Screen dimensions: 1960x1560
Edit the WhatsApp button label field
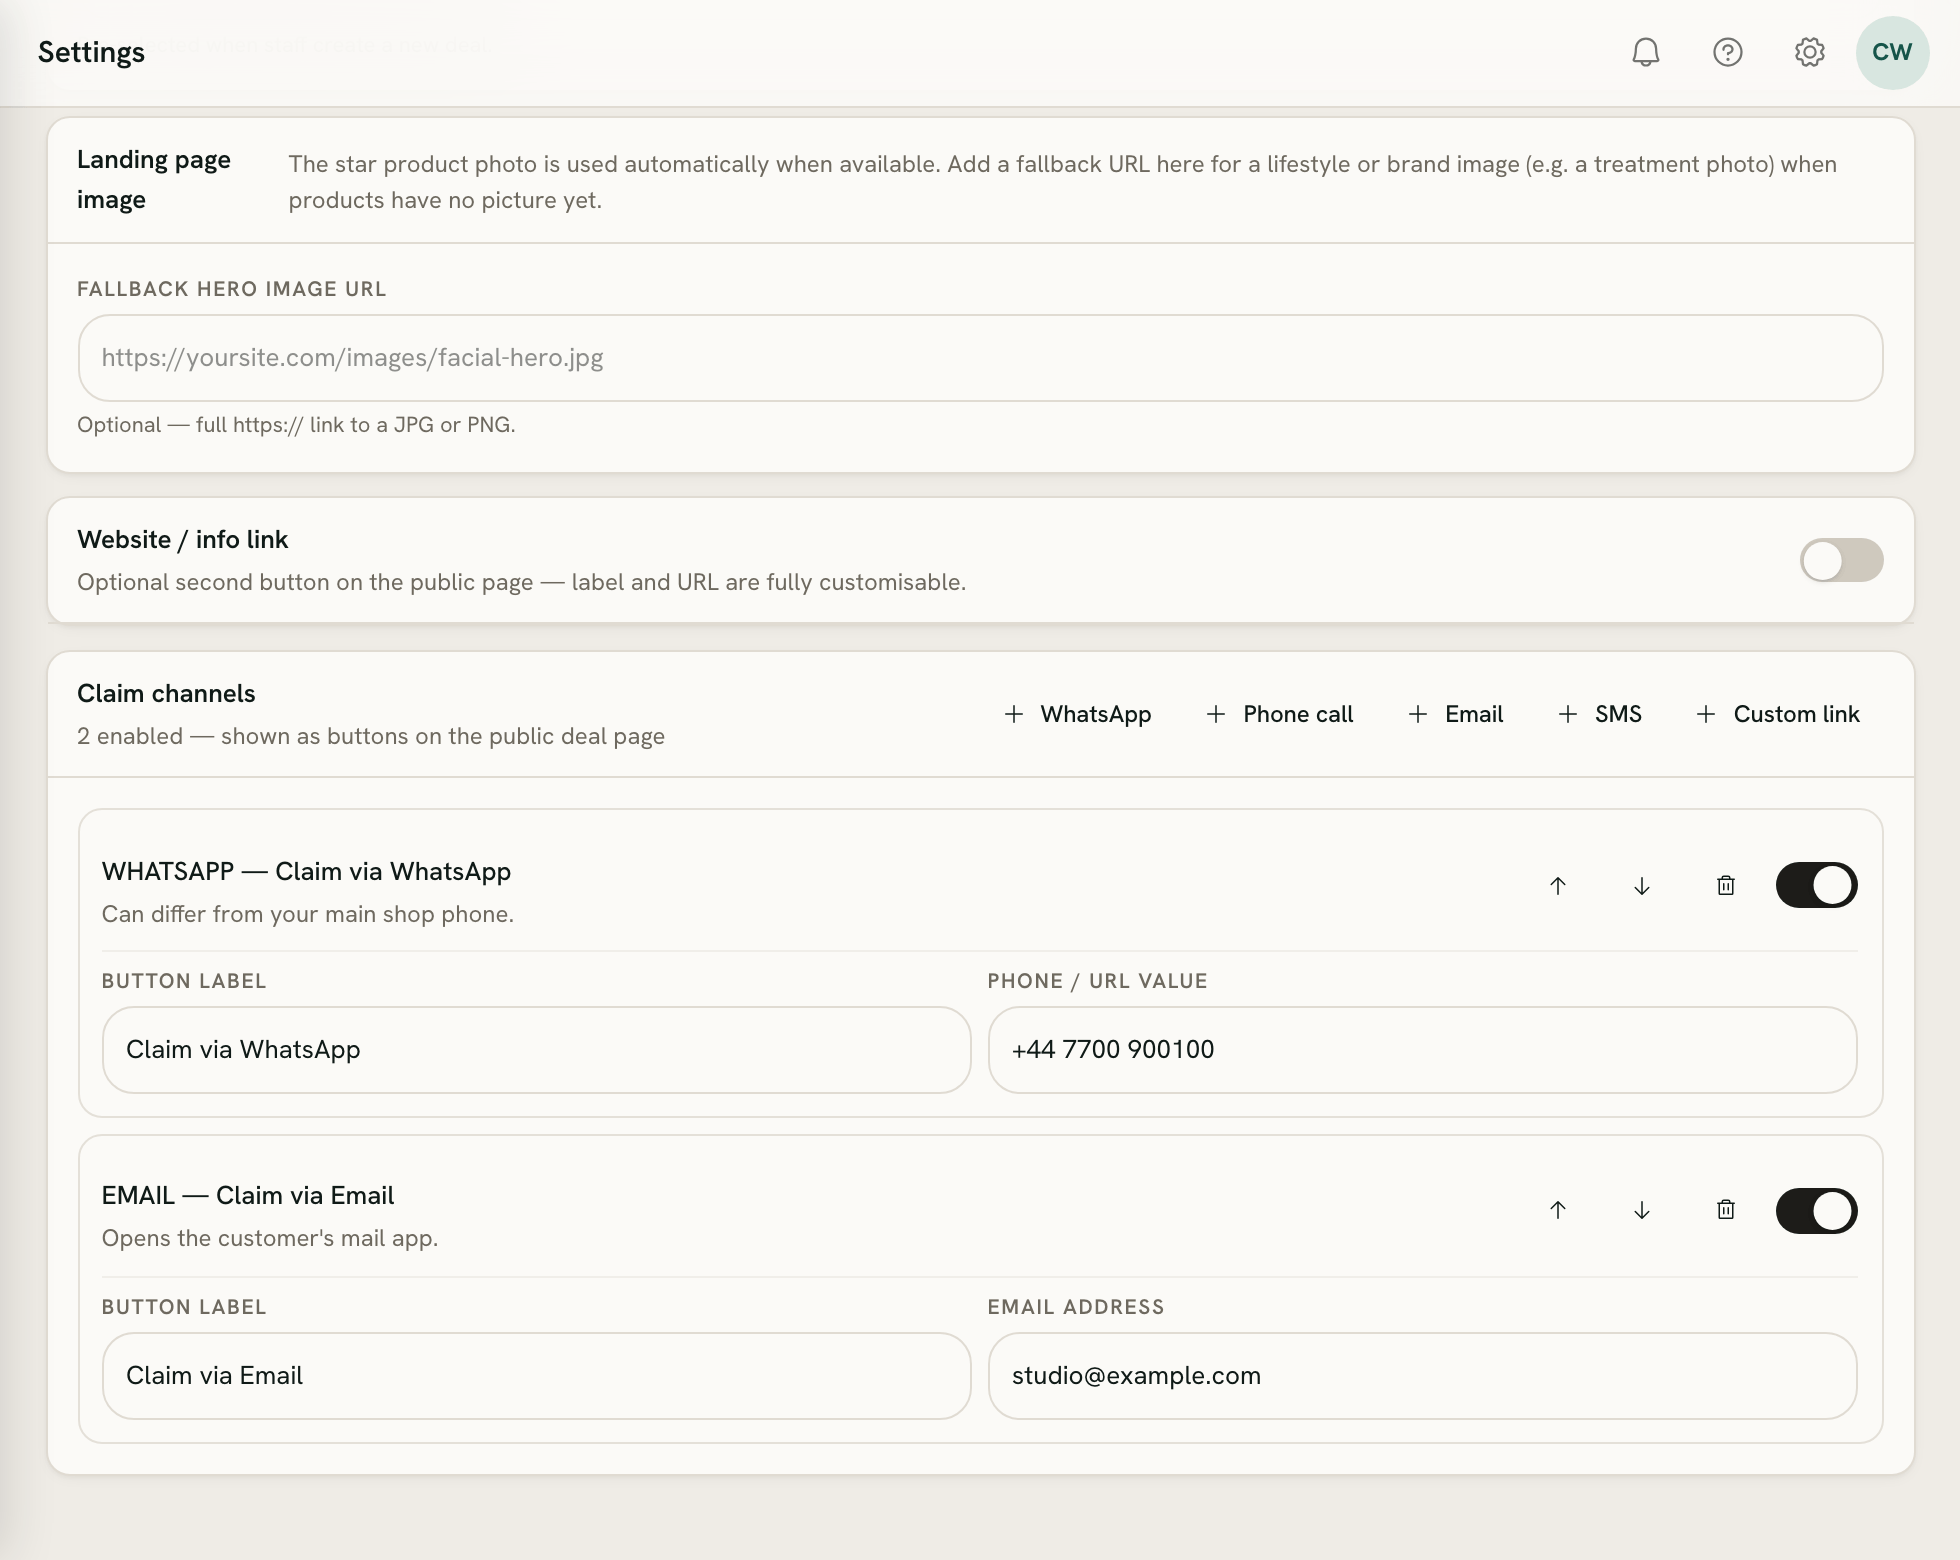click(x=536, y=1050)
